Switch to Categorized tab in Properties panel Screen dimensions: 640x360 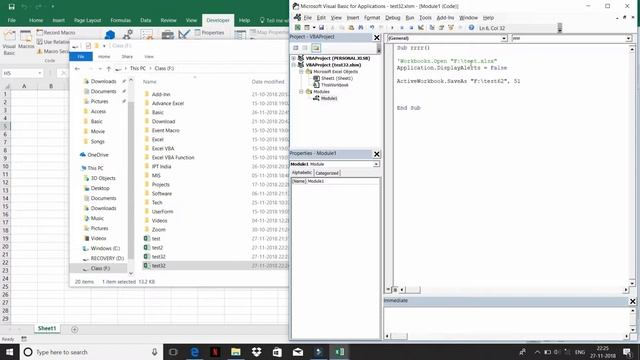pos(327,173)
